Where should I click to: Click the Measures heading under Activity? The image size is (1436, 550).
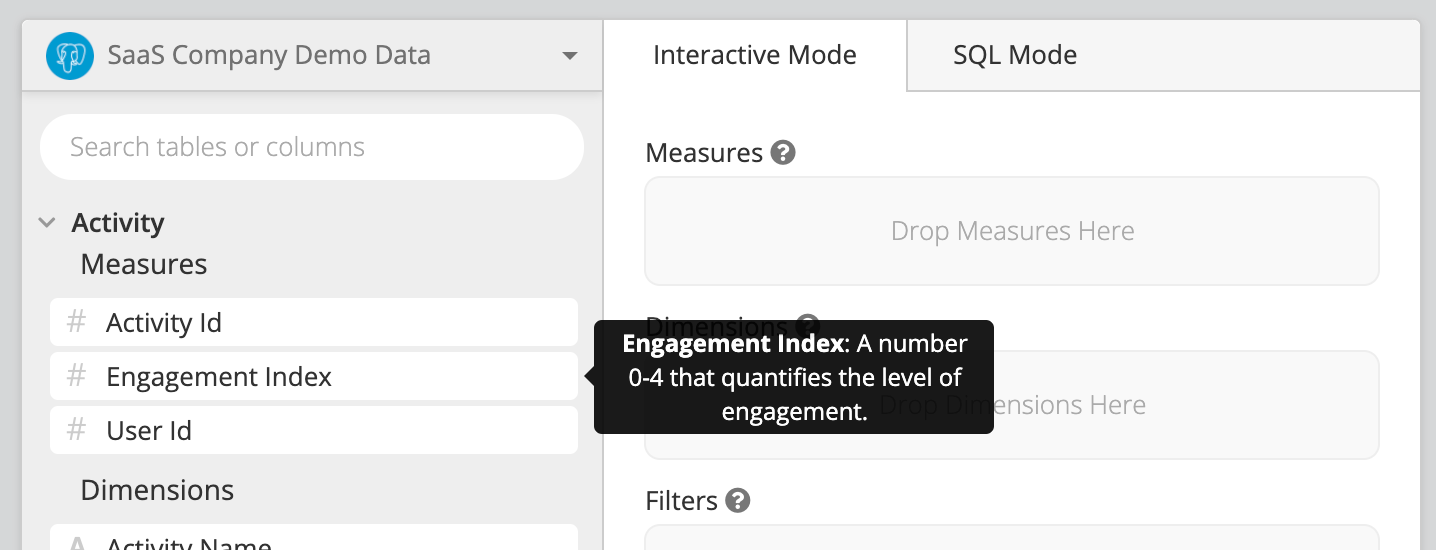tap(144, 264)
